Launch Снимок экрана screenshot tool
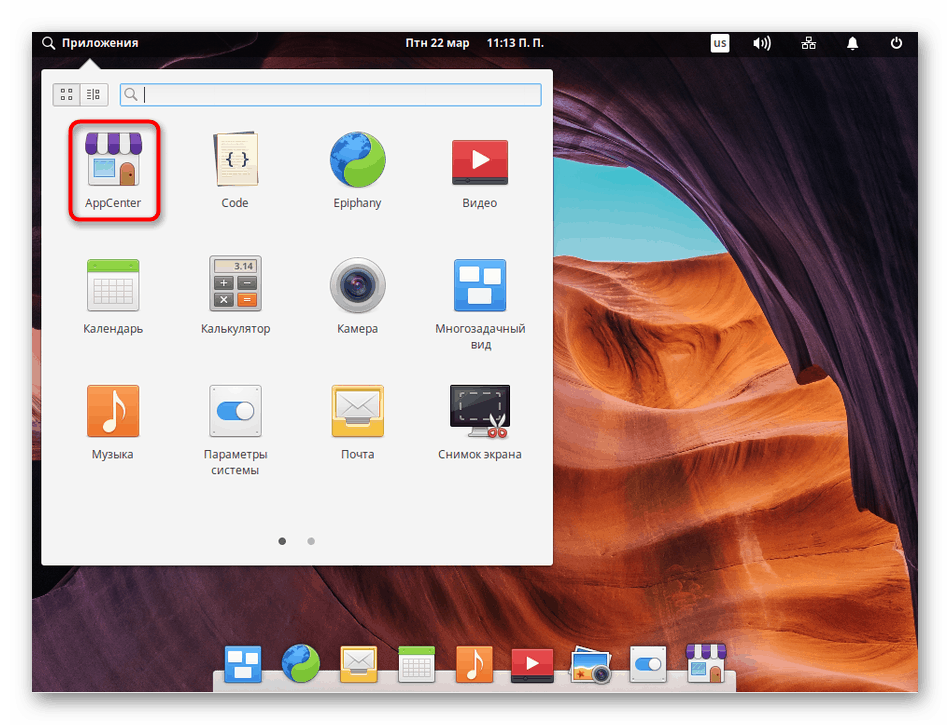The height and width of the screenshot is (725, 950). (x=480, y=422)
